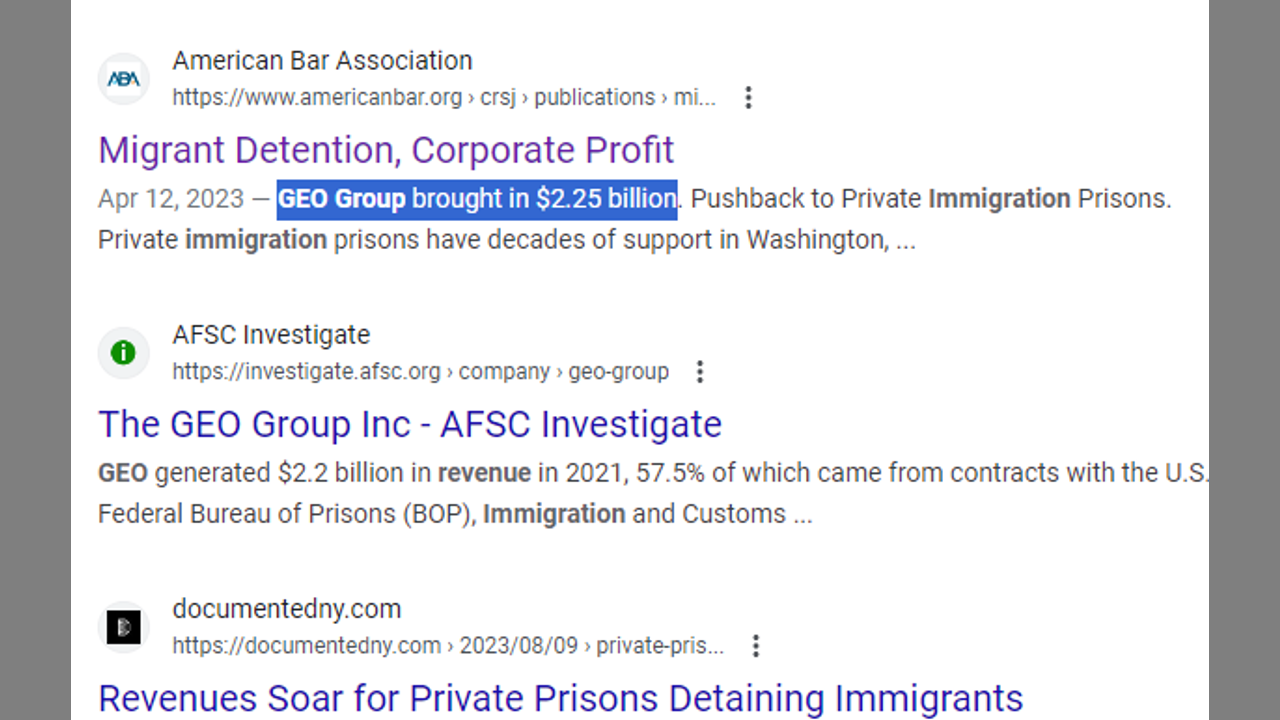Click the investigate.afsc.org breadcrumb URL

tap(420, 372)
